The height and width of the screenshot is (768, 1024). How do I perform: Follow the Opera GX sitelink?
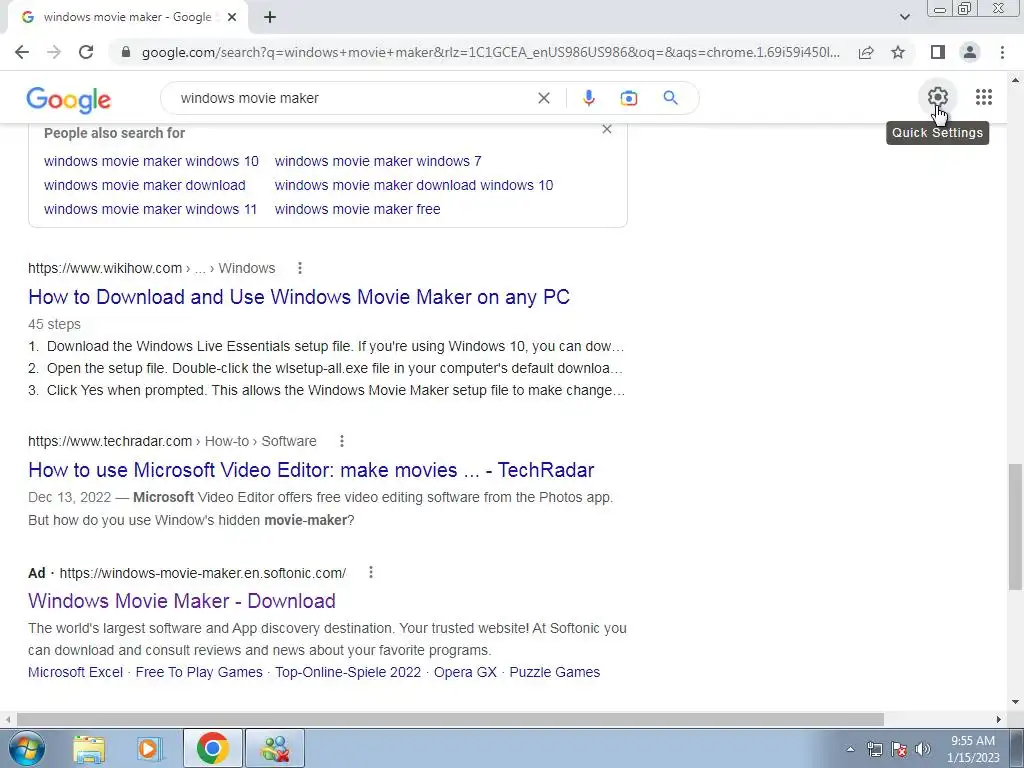465,672
